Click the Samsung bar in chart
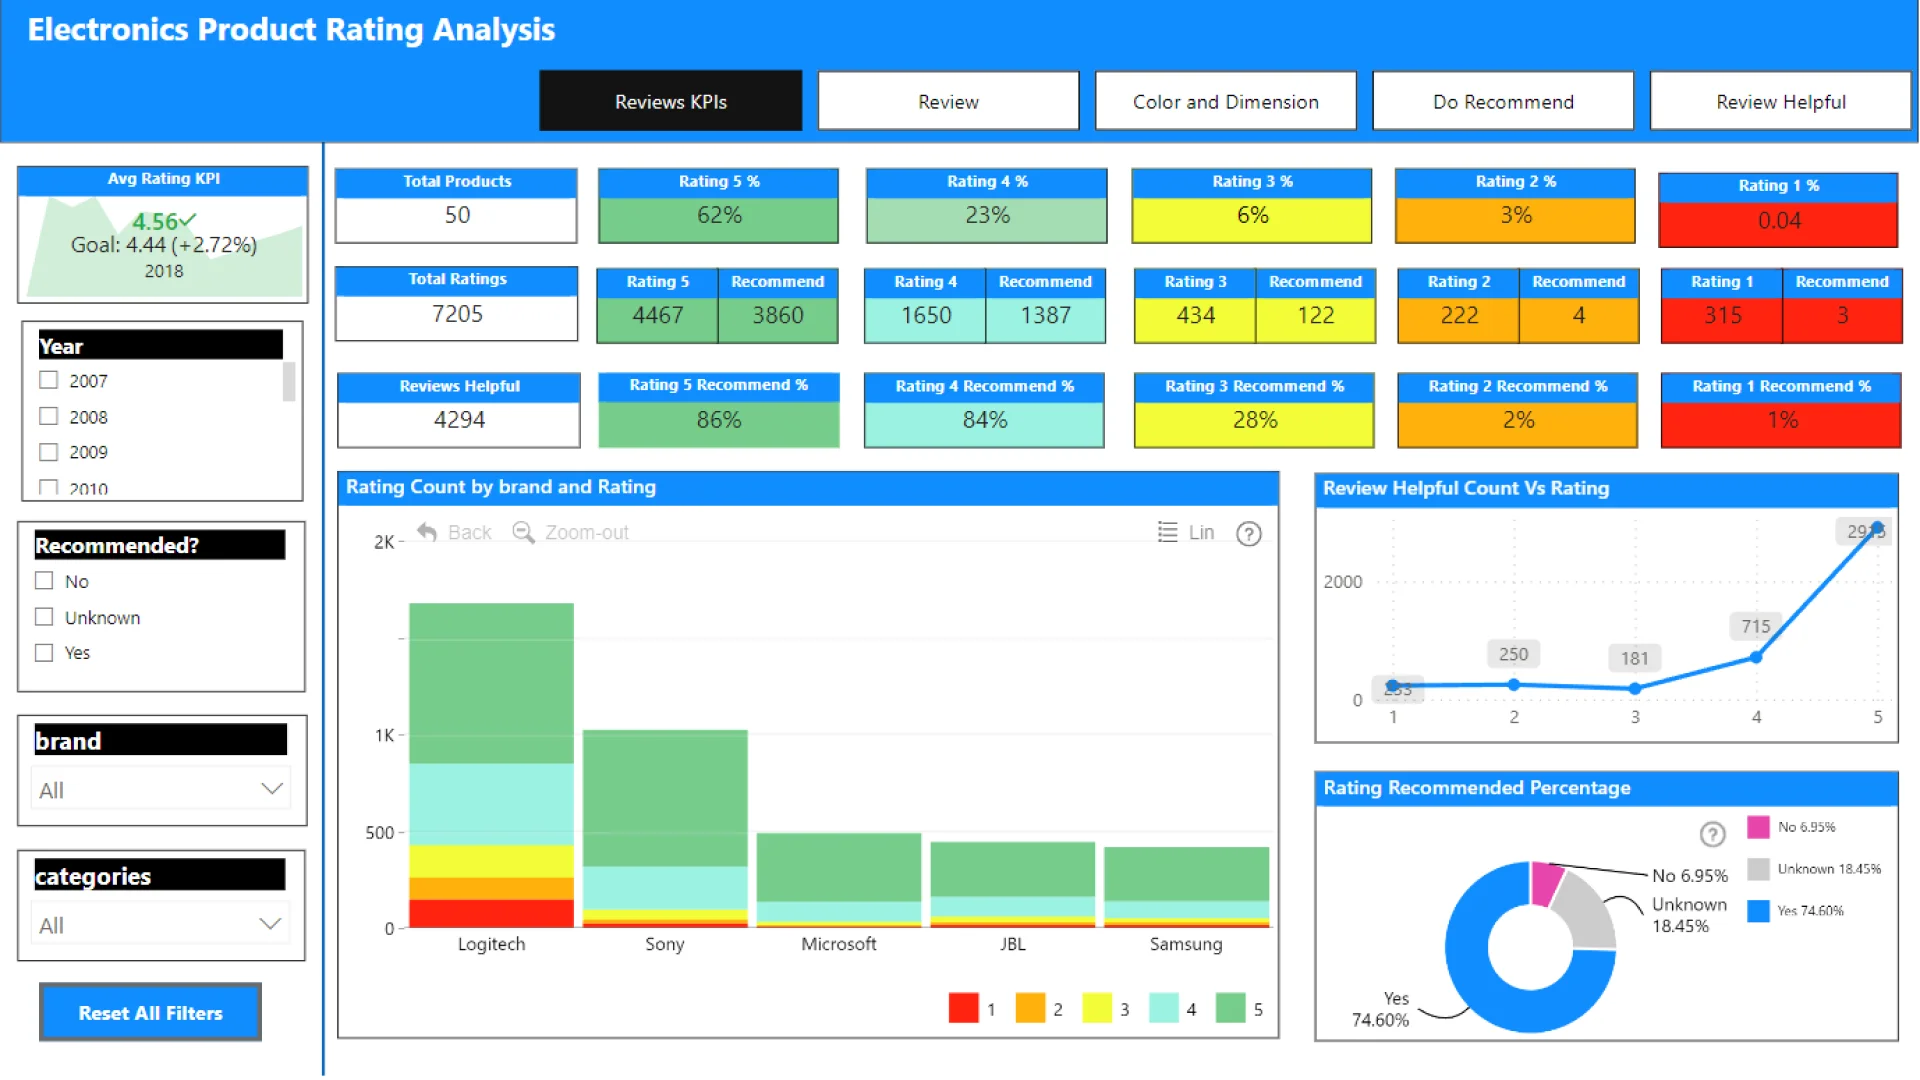This screenshot has height=1080, width=1920. click(x=1186, y=887)
